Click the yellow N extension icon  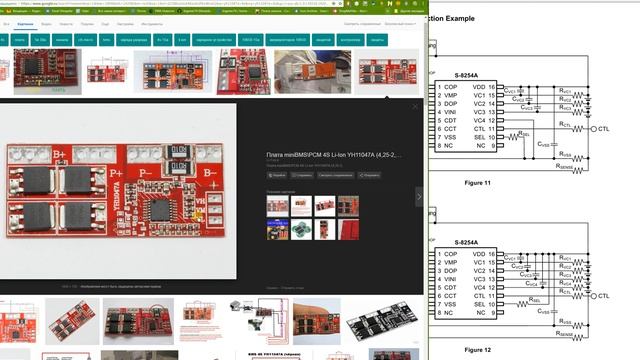(390, 3)
